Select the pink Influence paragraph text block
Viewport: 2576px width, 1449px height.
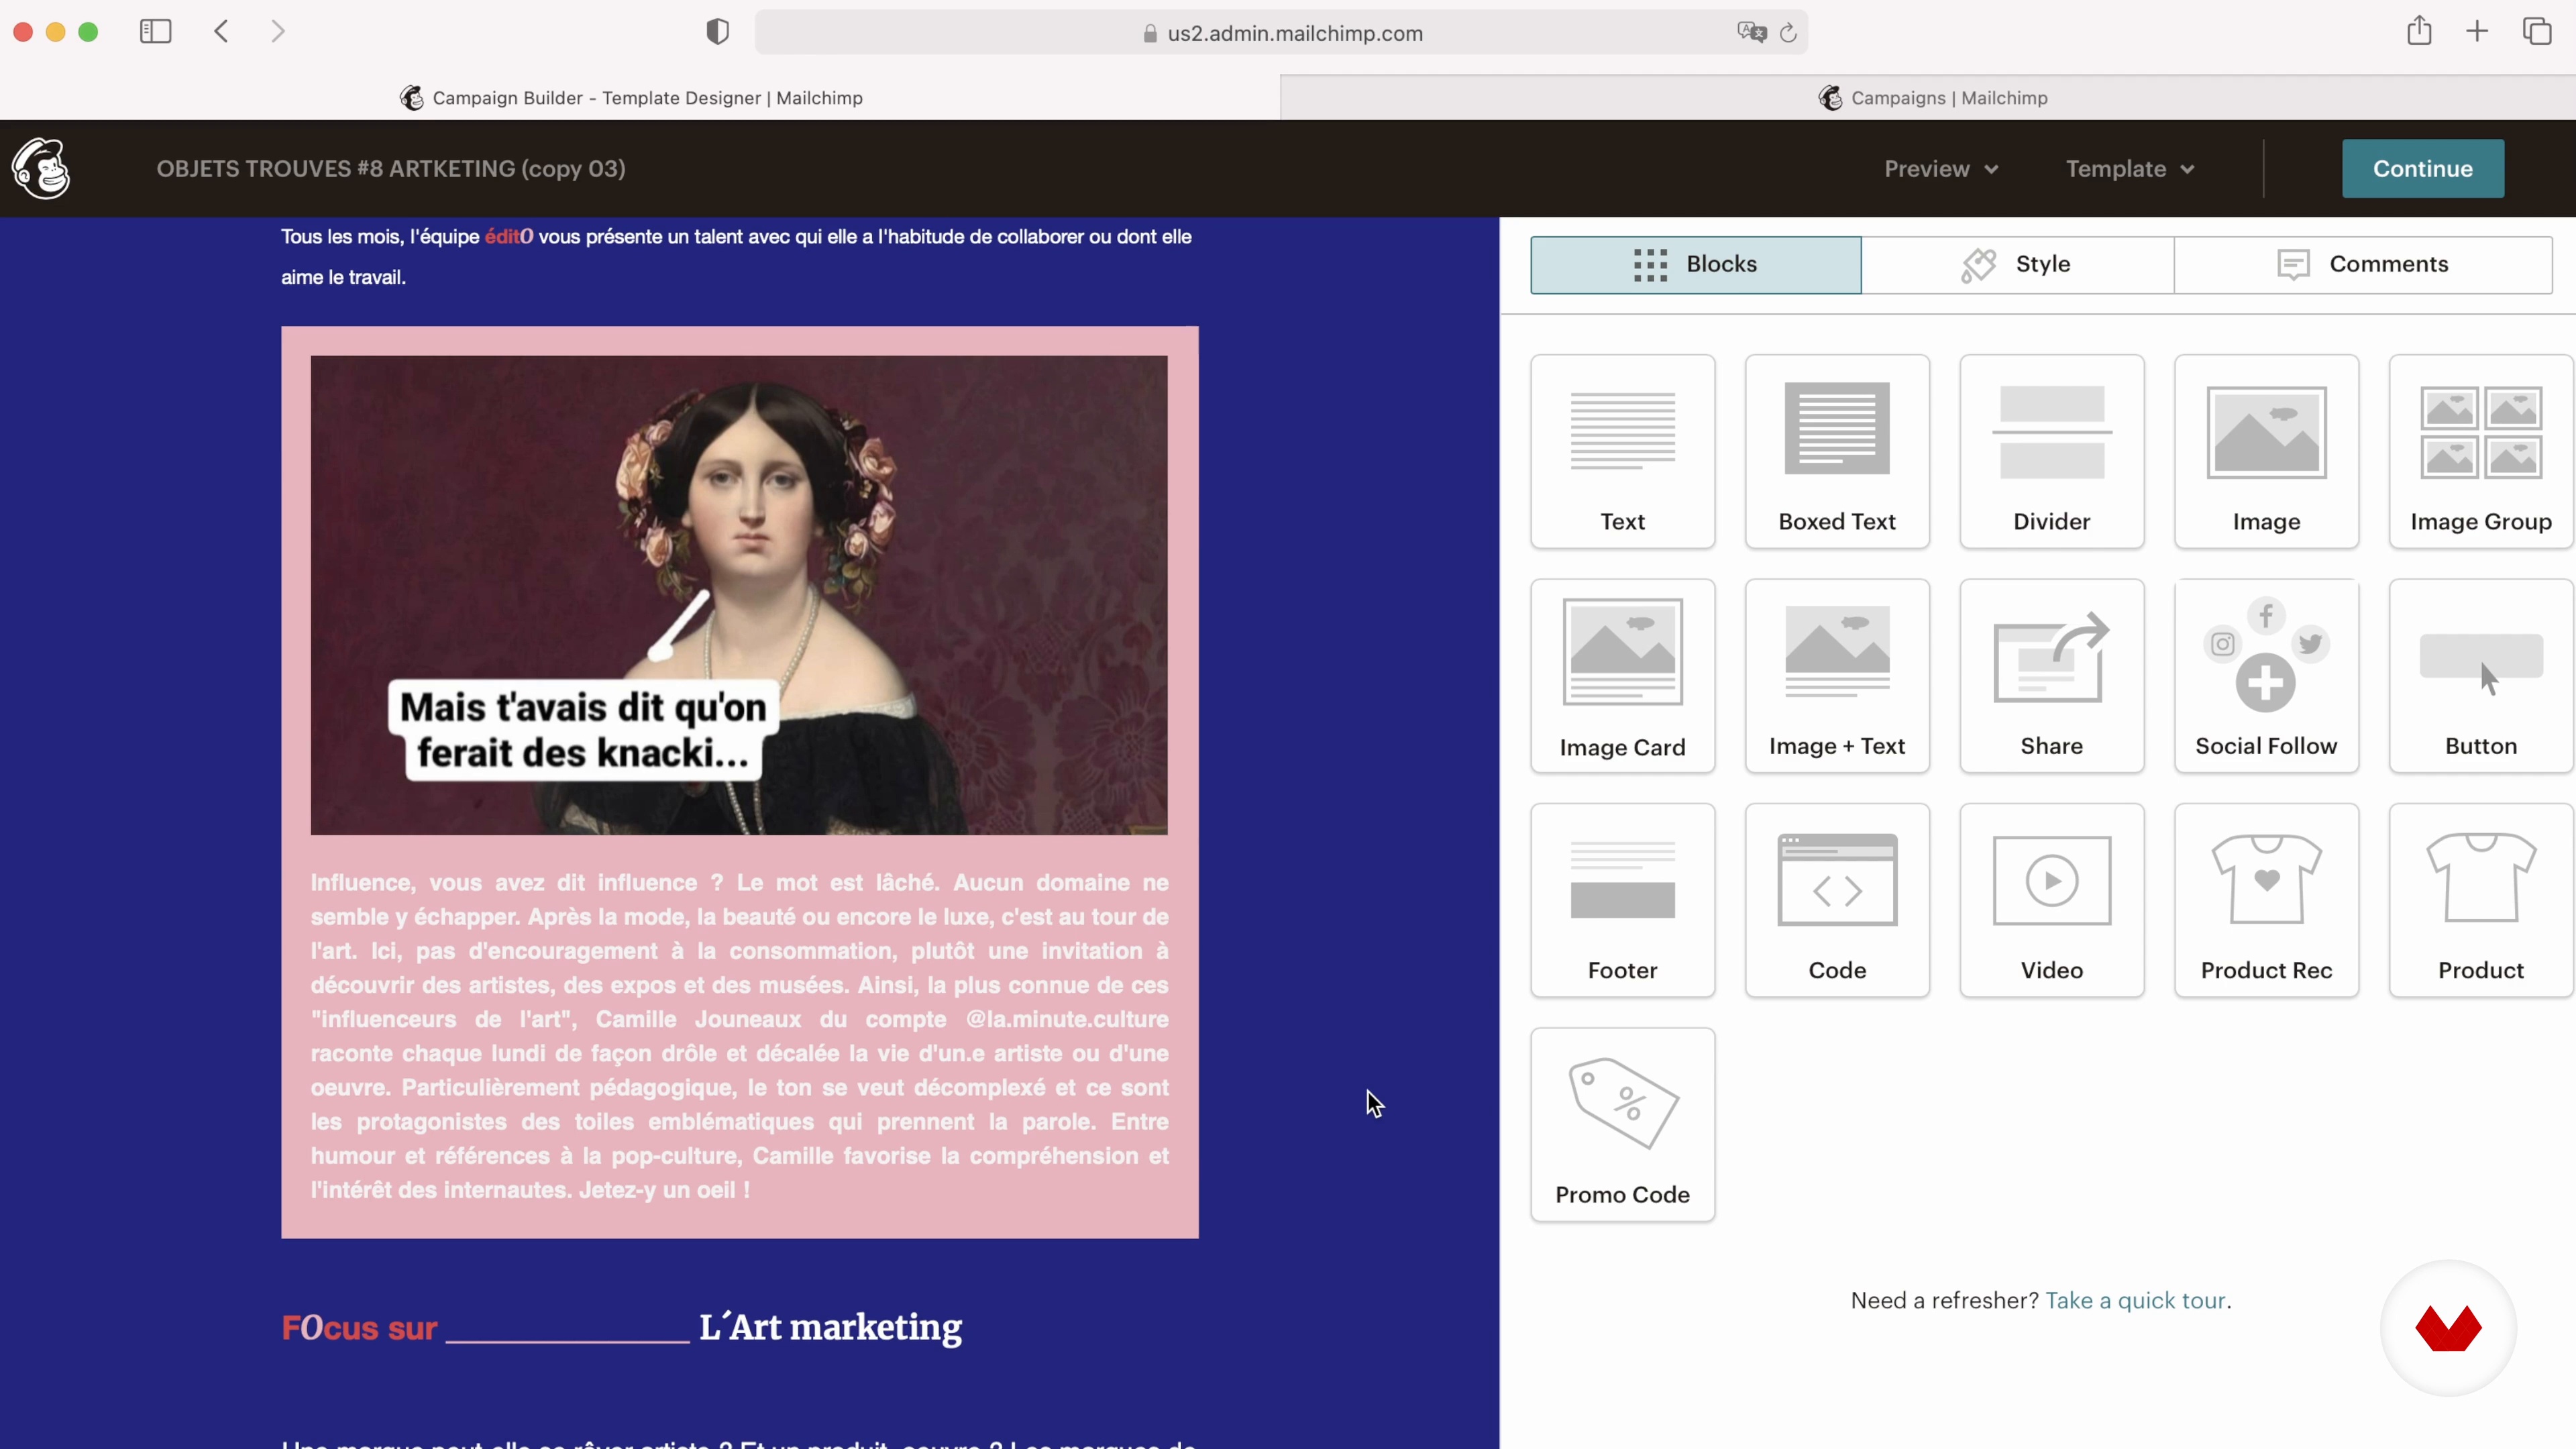739,1036
